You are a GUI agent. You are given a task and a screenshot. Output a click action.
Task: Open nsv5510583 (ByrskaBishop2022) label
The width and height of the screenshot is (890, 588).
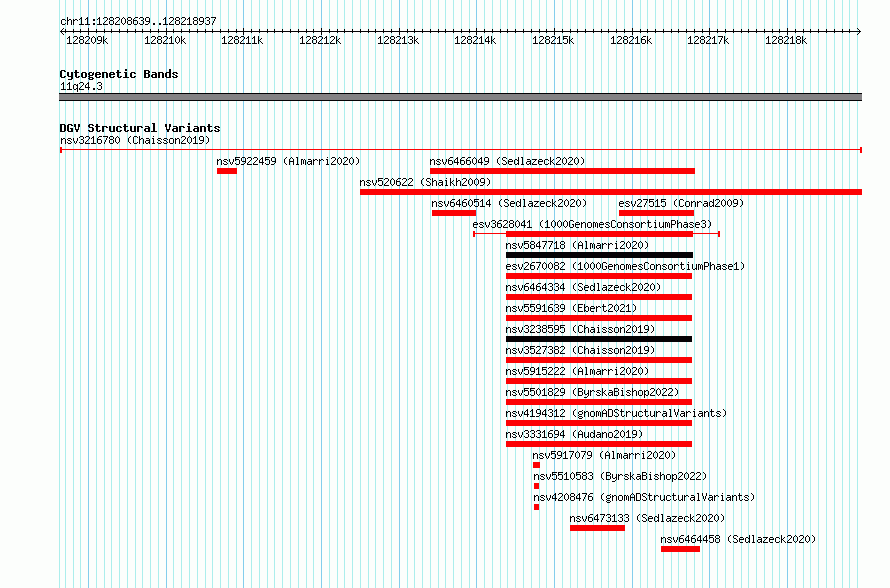click(620, 476)
